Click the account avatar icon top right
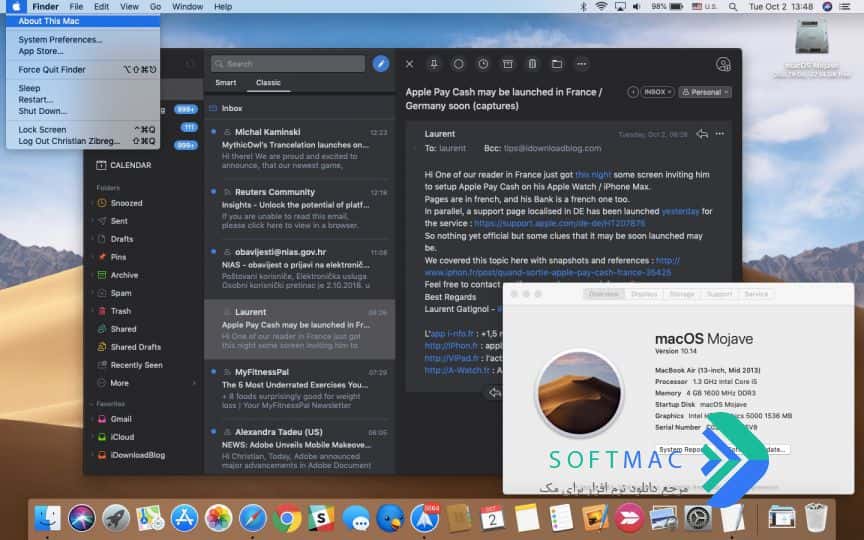Screen dimensions: 864x540 click(723, 64)
